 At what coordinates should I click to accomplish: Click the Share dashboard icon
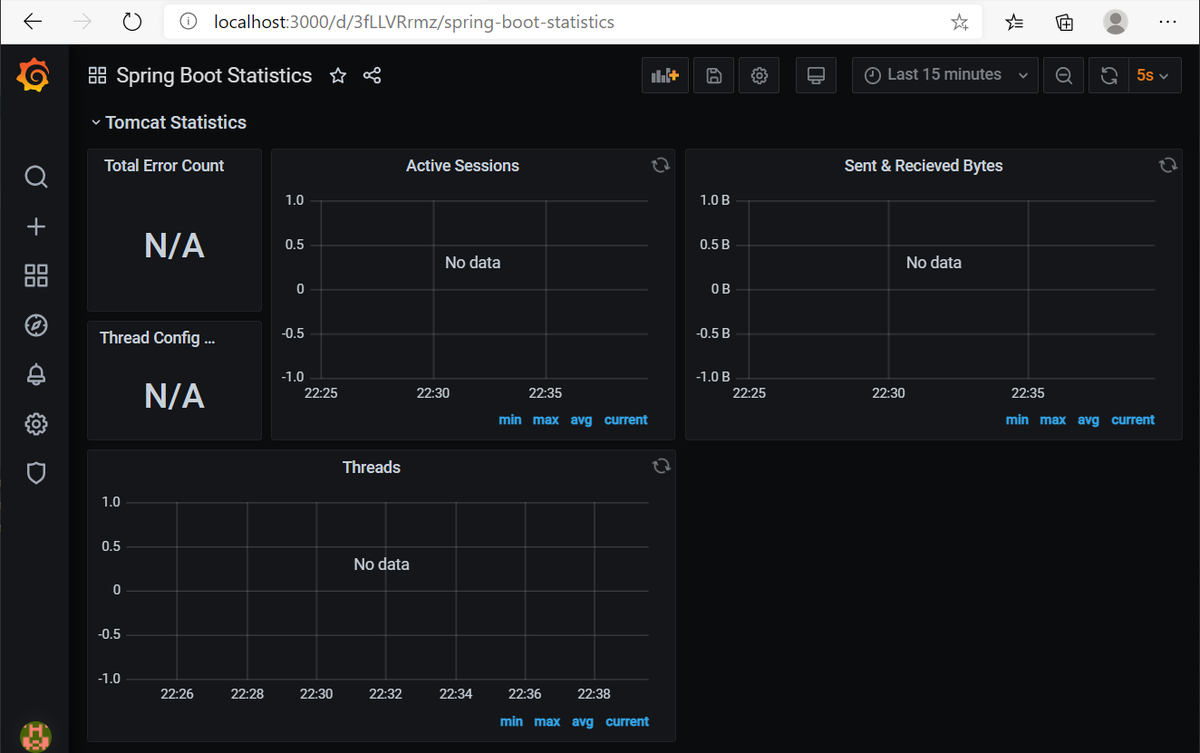[x=372, y=75]
